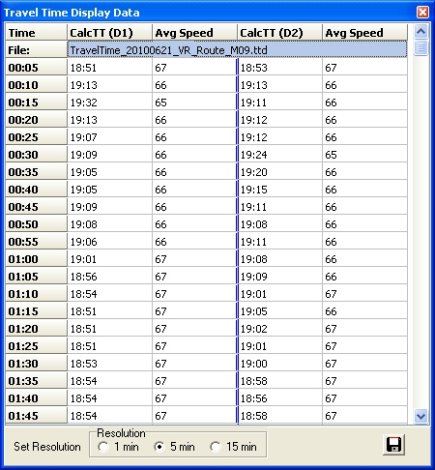Screen dimensions: 435x470
Task: Select the 1 min resolution radio button
Action: [x=103, y=447]
